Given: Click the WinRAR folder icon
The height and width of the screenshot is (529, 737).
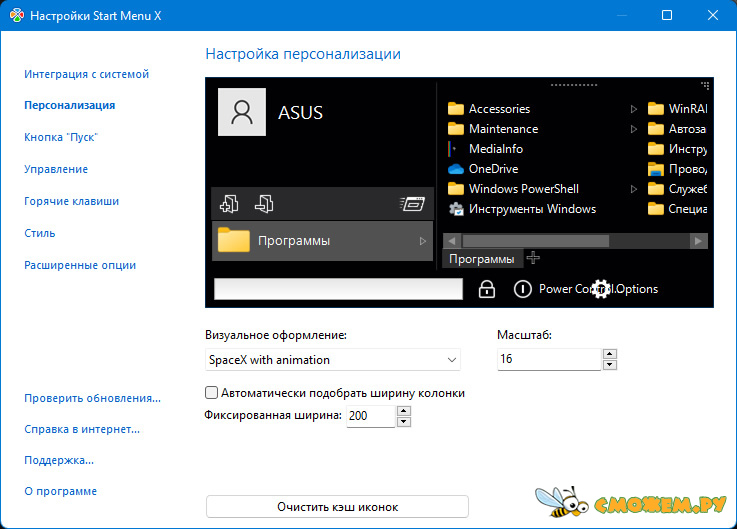Looking at the screenshot, I should click(x=656, y=109).
